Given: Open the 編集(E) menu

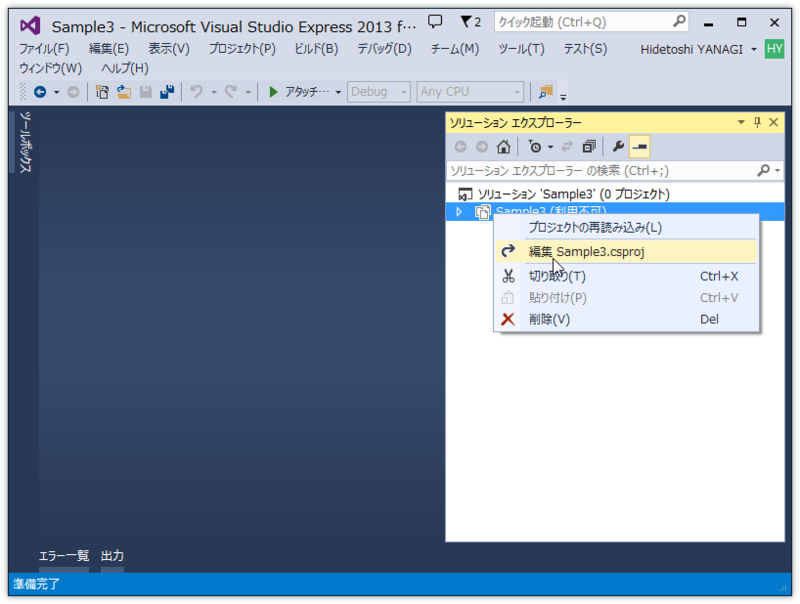Looking at the screenshot, I should tap(109, 49).
